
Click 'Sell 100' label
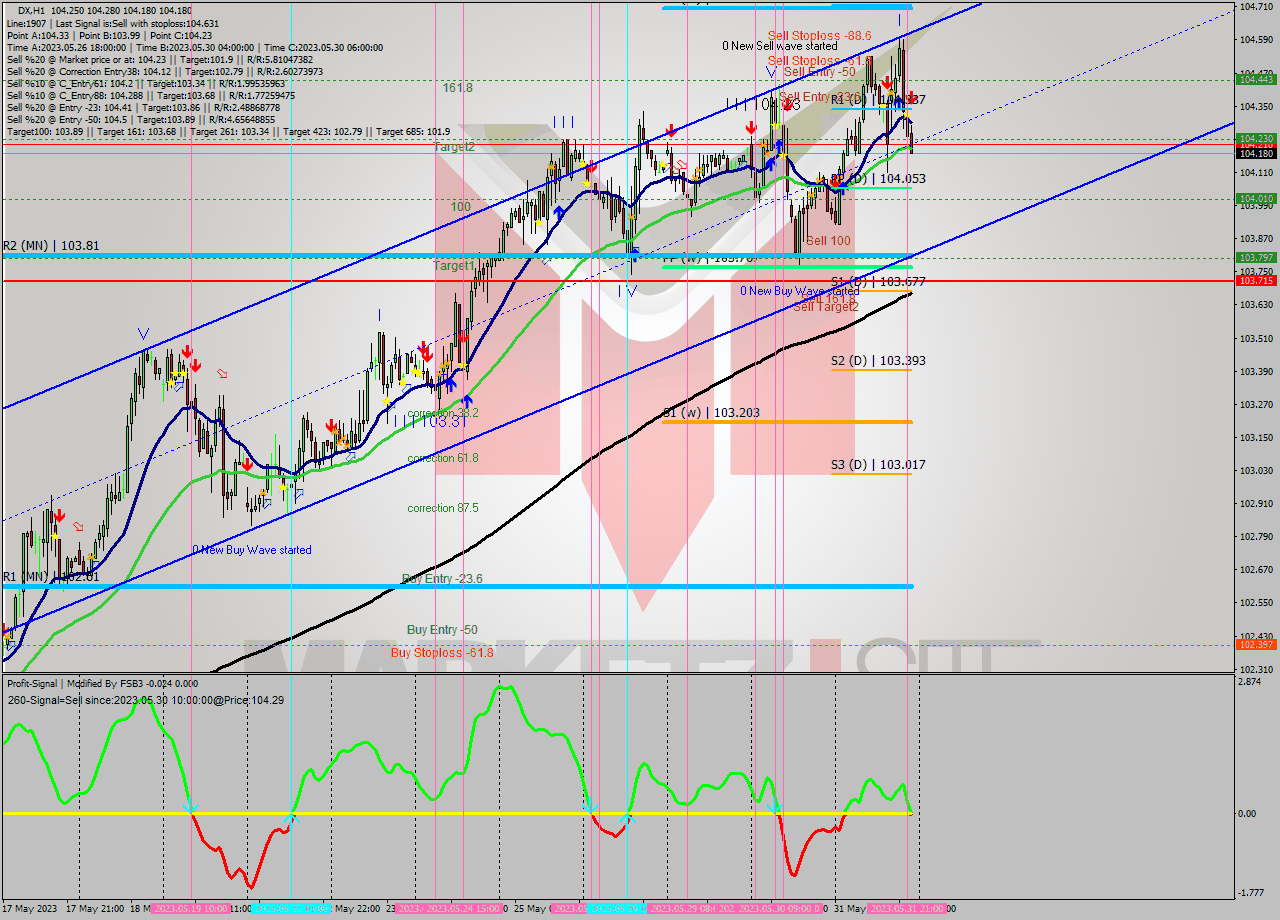tap(828, 241)
